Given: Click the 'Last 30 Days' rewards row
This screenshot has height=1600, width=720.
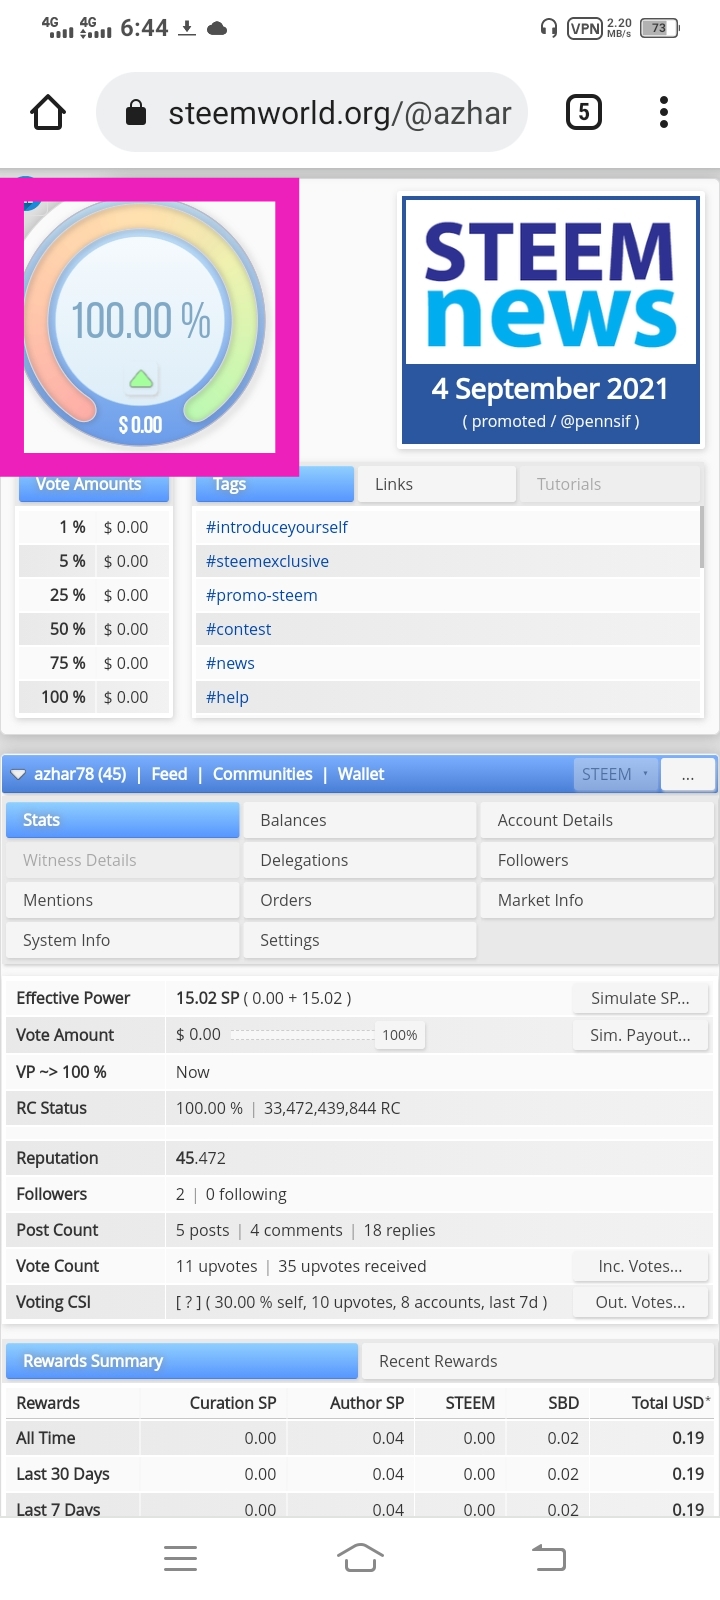Looking at the screenshot, I should pyautogui.click(x=360, y=1474).
